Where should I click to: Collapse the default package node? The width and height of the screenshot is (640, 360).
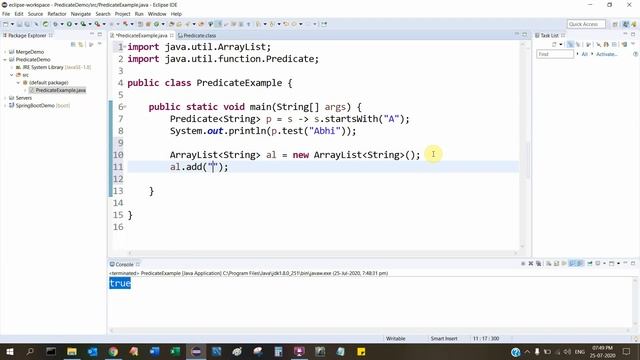18,82
